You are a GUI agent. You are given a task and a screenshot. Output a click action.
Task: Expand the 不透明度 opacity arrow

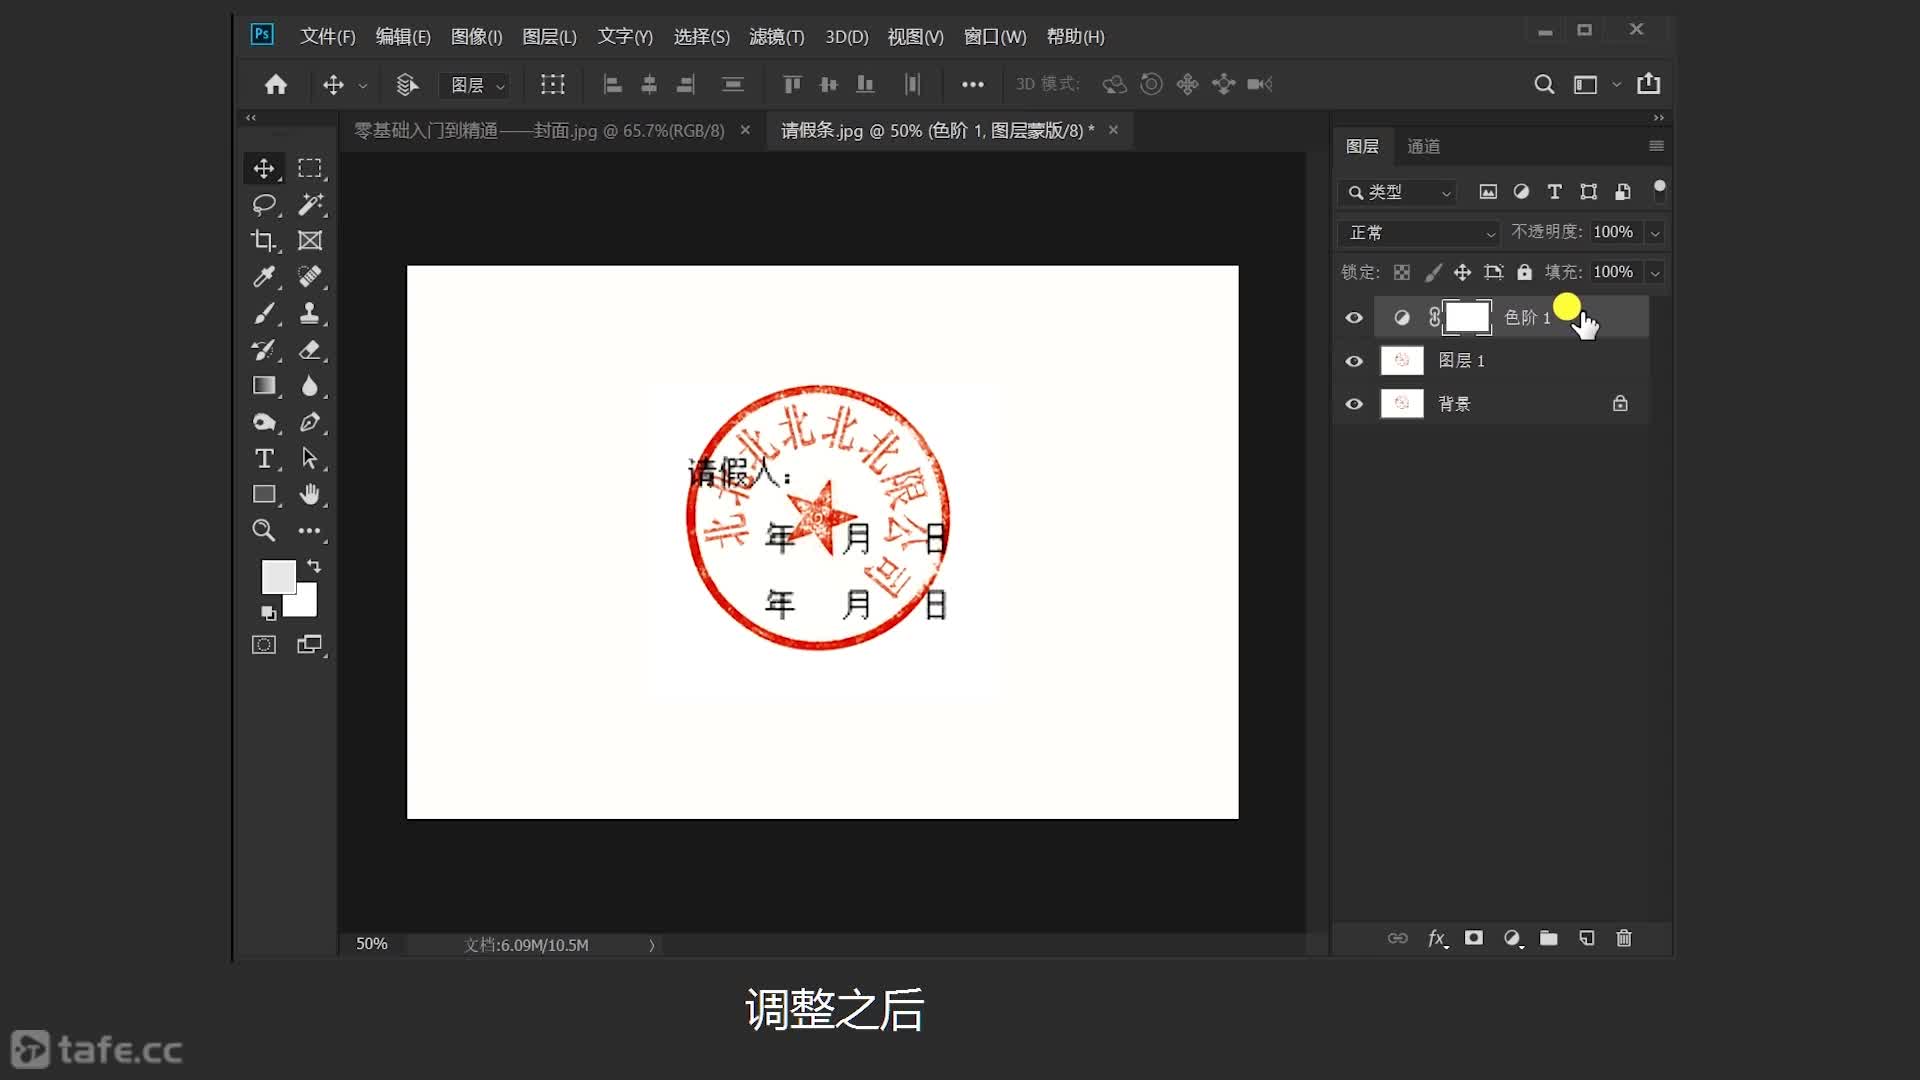(x=1655, y=233)
